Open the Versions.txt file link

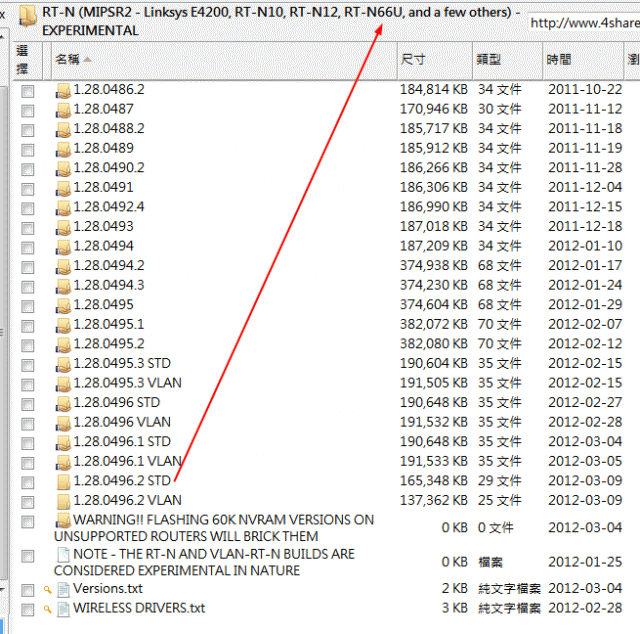(x=108, y=589)
